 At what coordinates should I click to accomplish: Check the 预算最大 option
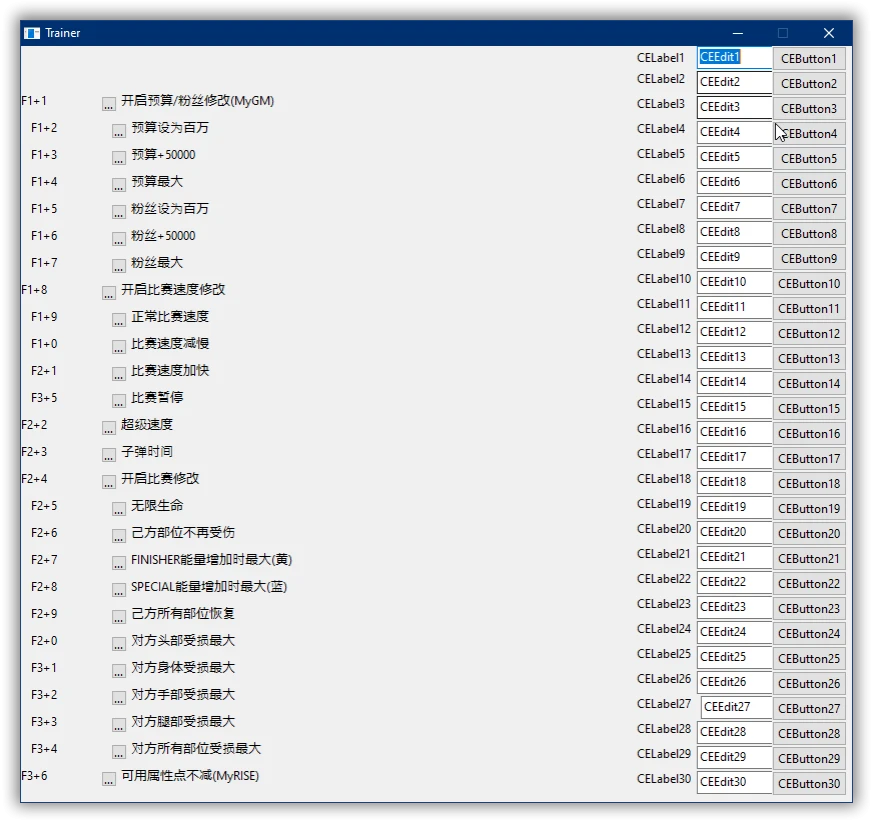pyautogui.click(x=118, y=185)
